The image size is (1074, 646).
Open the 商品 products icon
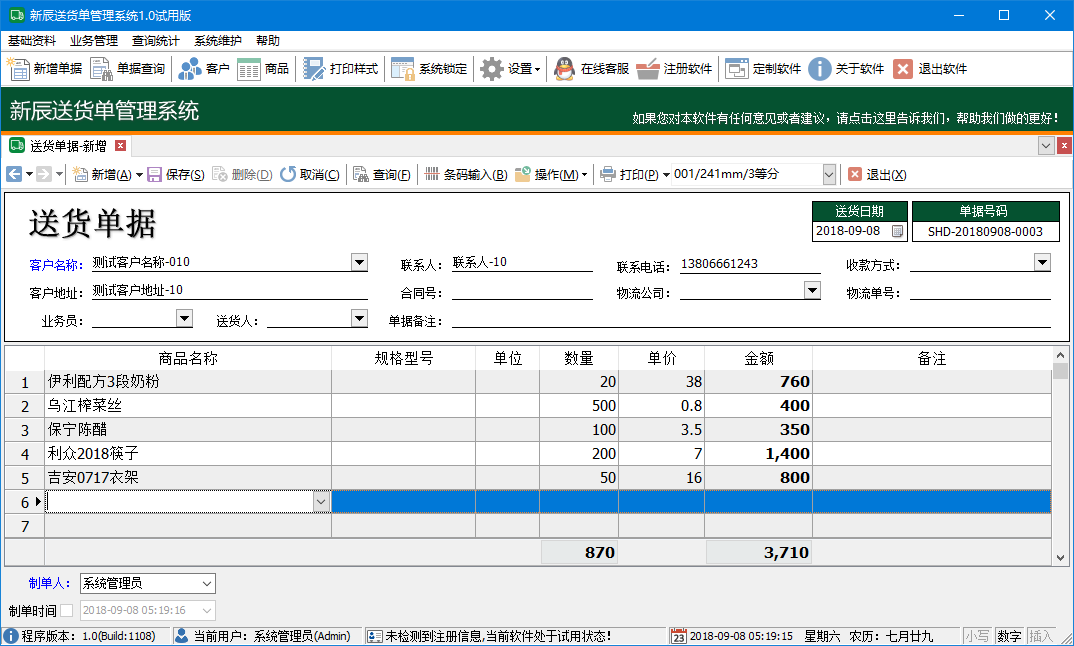point(249,69)
